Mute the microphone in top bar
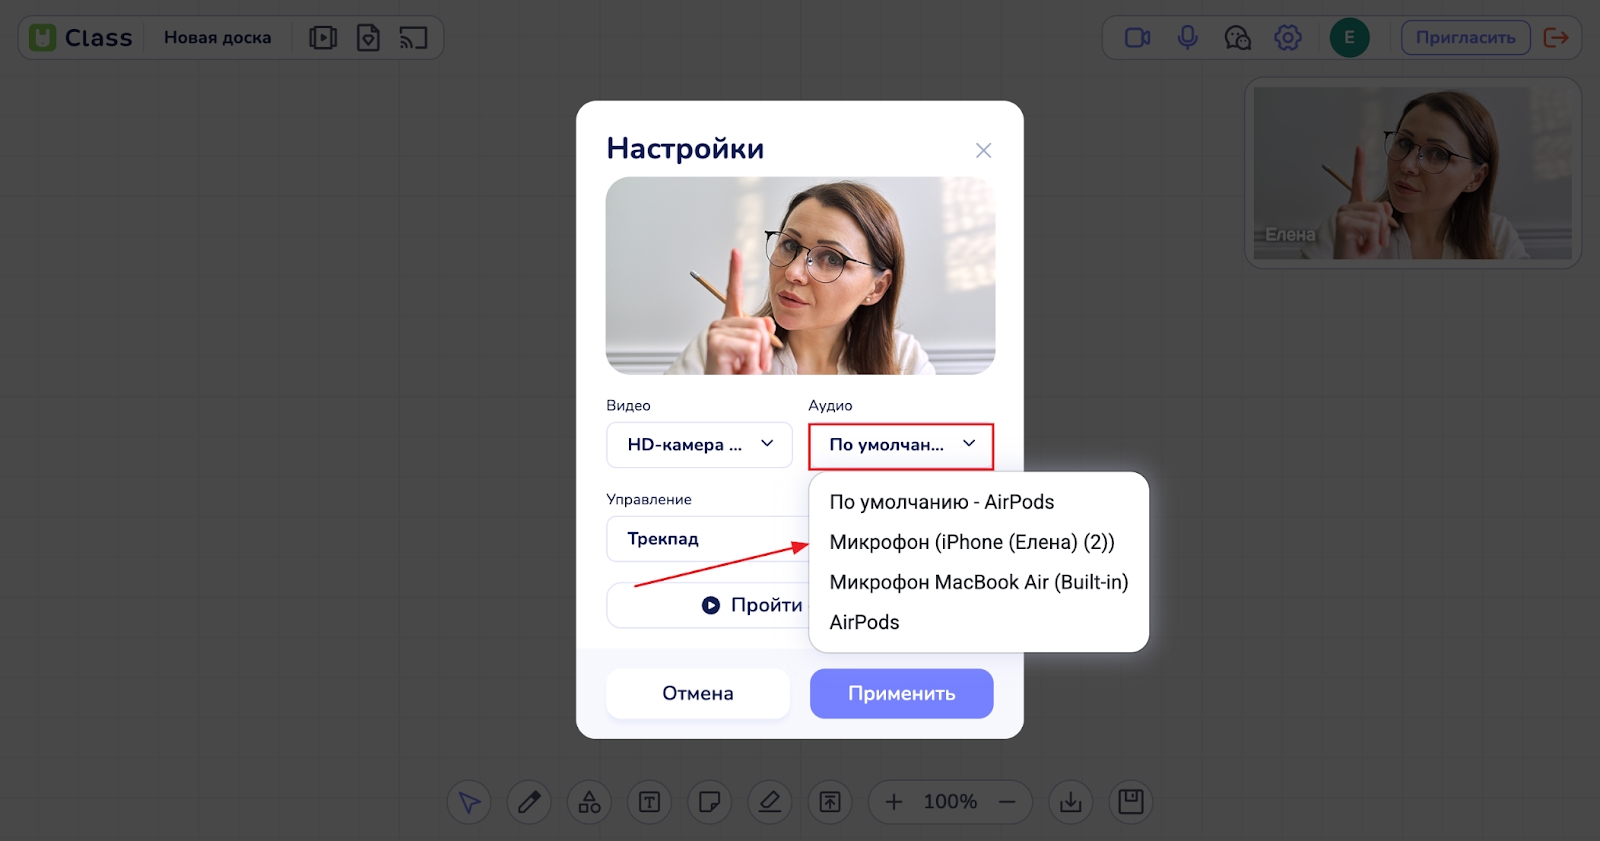This screenshot has width=1600, height=841. click(x=1187, y=38)
